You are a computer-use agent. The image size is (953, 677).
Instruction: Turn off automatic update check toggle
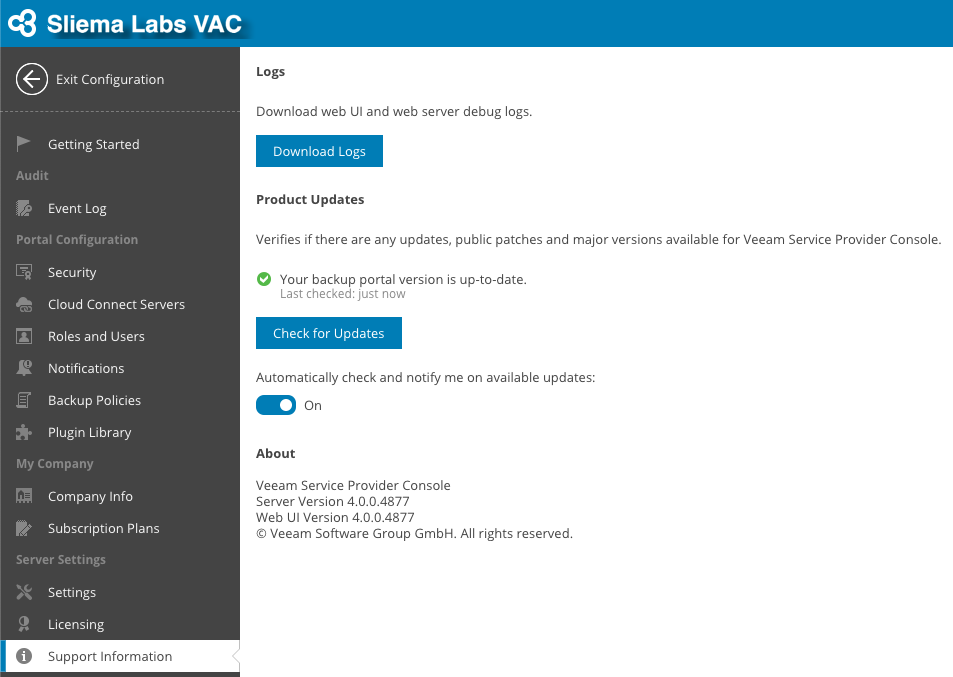(x=276, y=405)
